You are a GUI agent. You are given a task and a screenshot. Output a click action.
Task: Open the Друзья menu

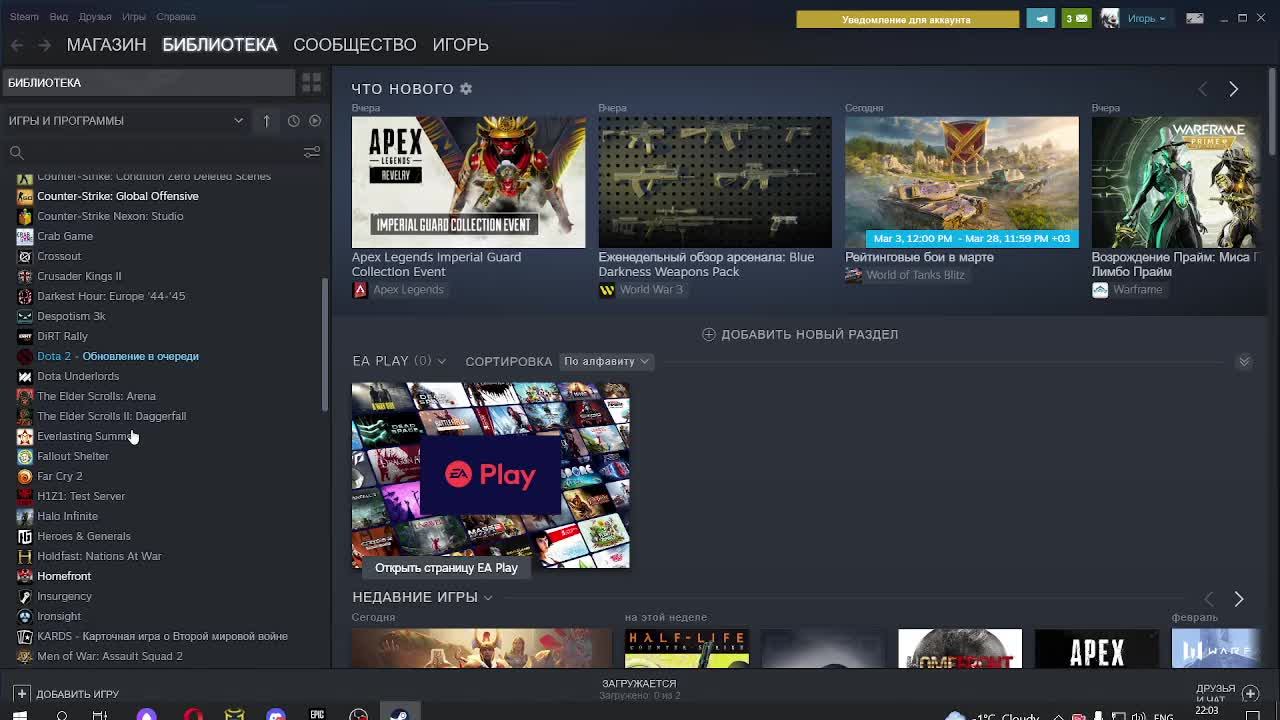(95, 17)
